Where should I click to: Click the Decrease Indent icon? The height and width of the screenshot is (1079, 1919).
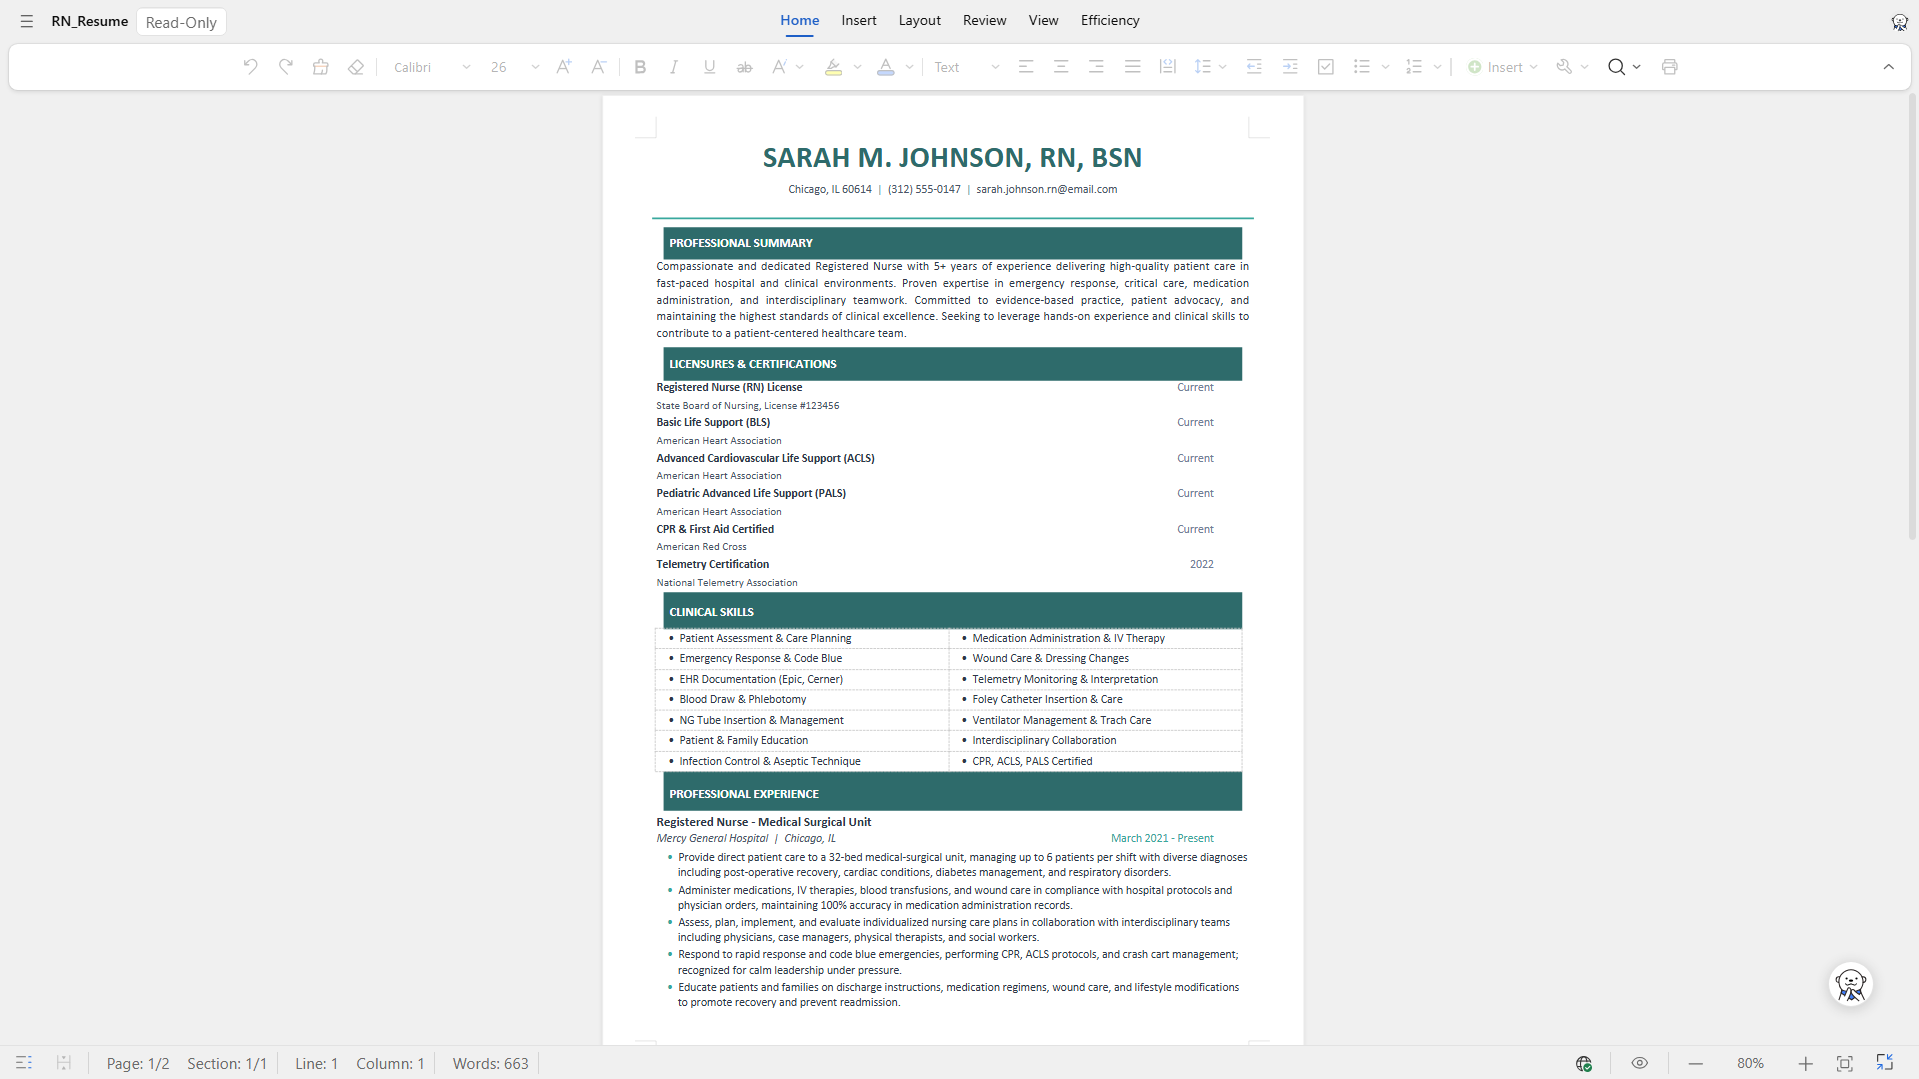point(1254,67)
